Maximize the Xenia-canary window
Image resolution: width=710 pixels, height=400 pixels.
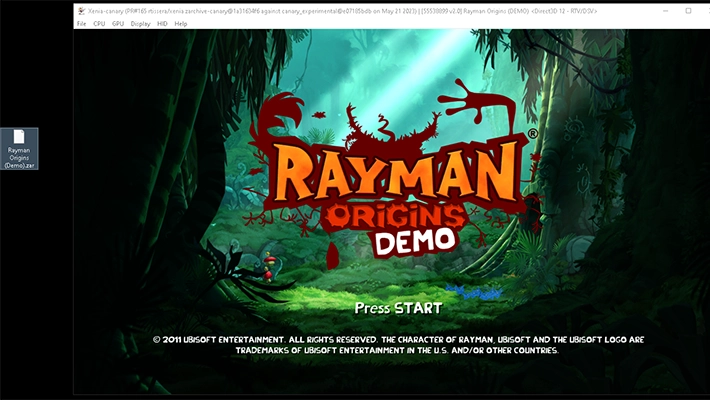(688, 11)
